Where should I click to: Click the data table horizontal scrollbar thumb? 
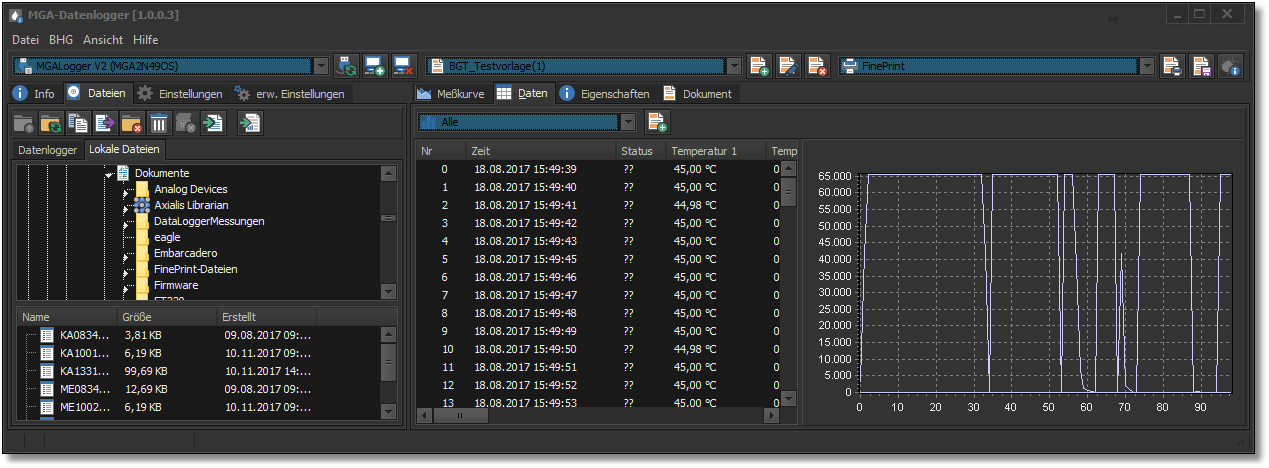[460, 415]
